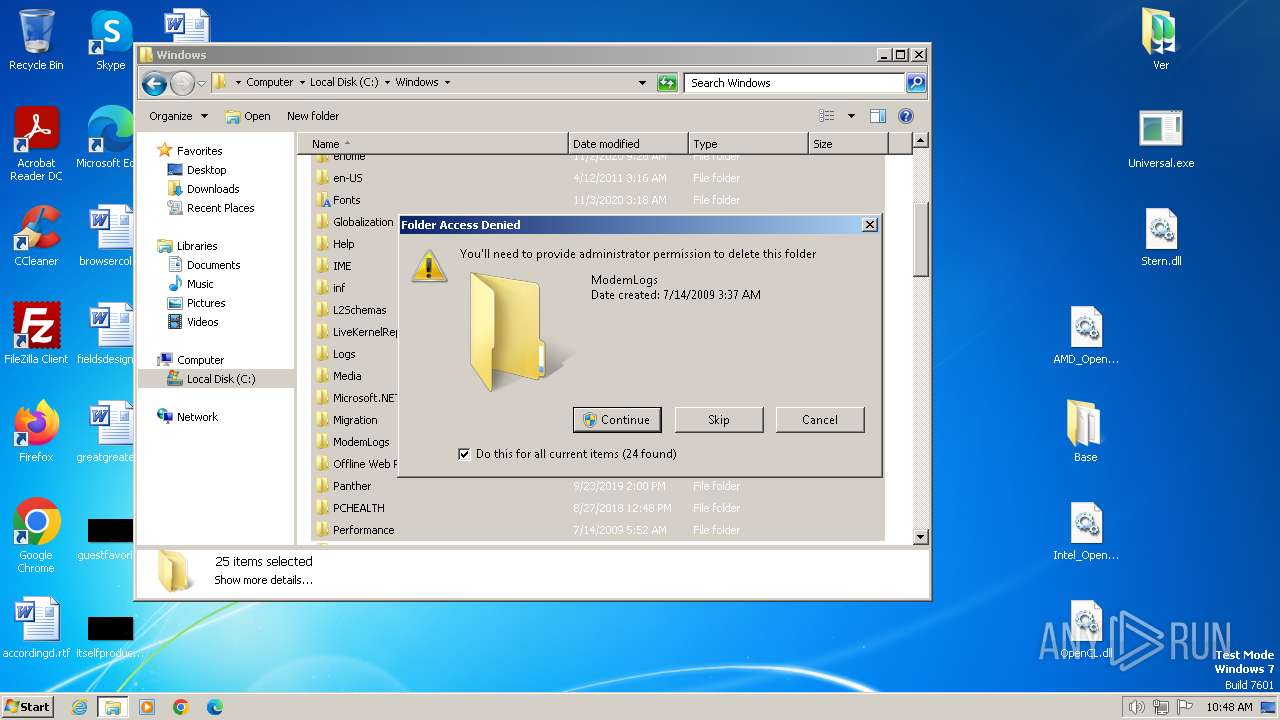Select Google Chrome desktop icon

pyautogui.click(x=36, y=536)
